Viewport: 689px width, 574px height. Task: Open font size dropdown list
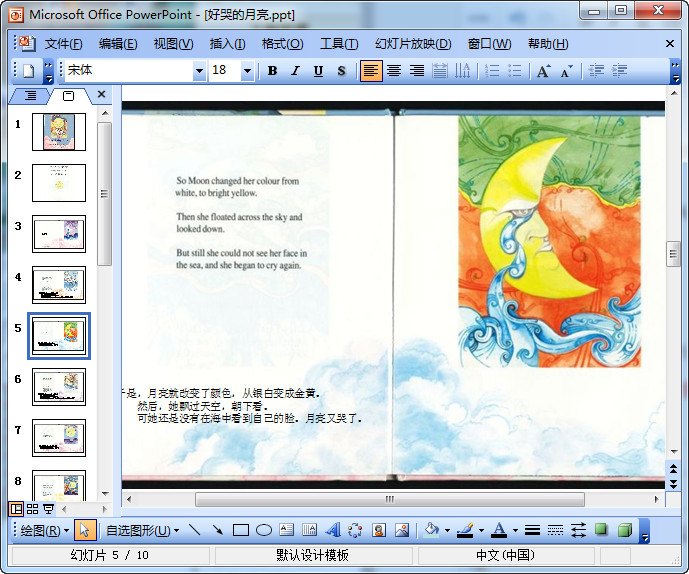click(x=247, y=71)
